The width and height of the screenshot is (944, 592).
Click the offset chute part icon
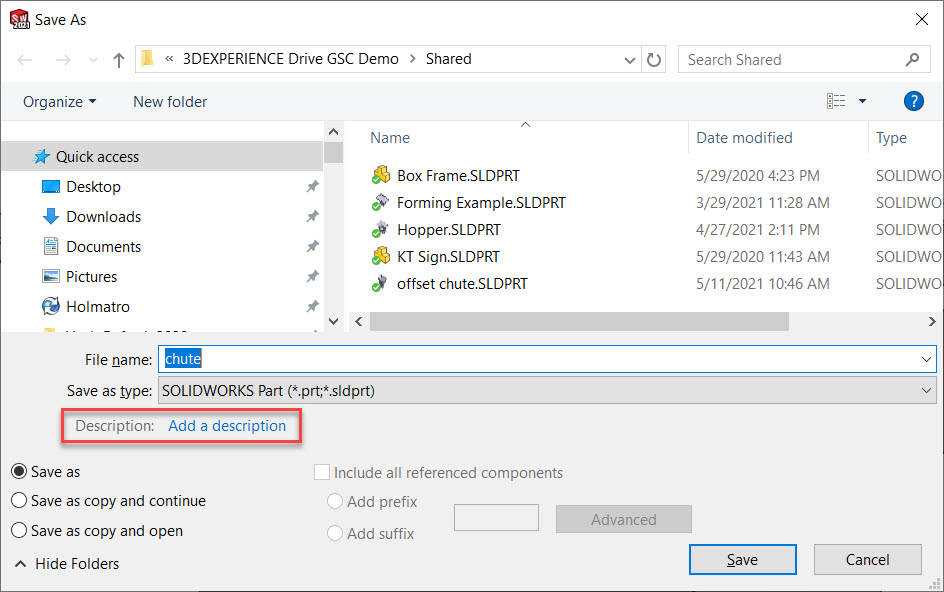380,284
